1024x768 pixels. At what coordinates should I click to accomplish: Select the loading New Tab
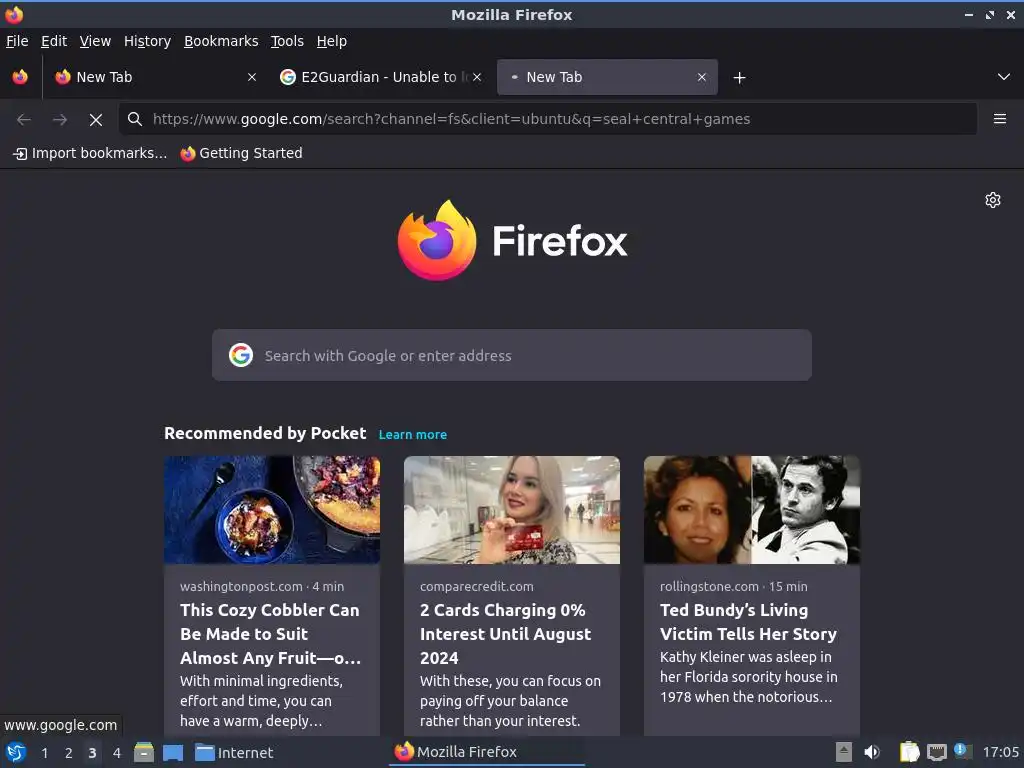(x=607, y=77)
